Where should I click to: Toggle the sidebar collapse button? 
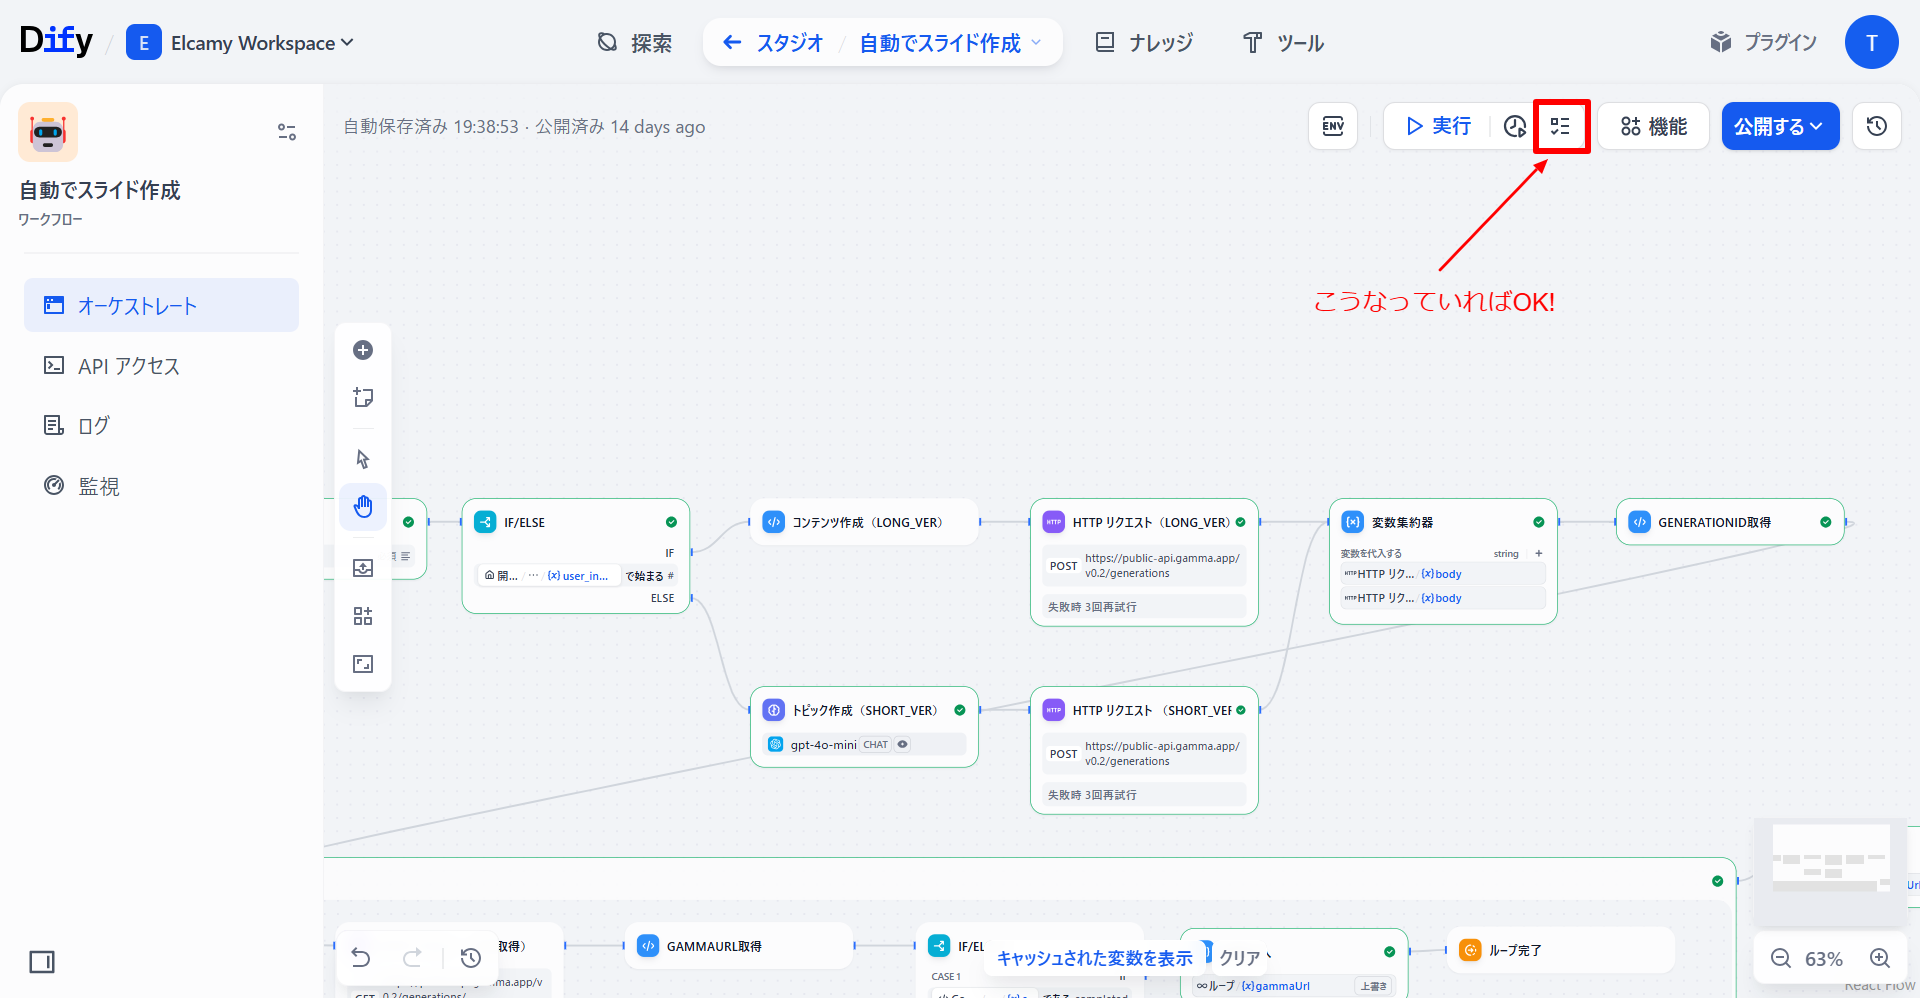(42, 962)
